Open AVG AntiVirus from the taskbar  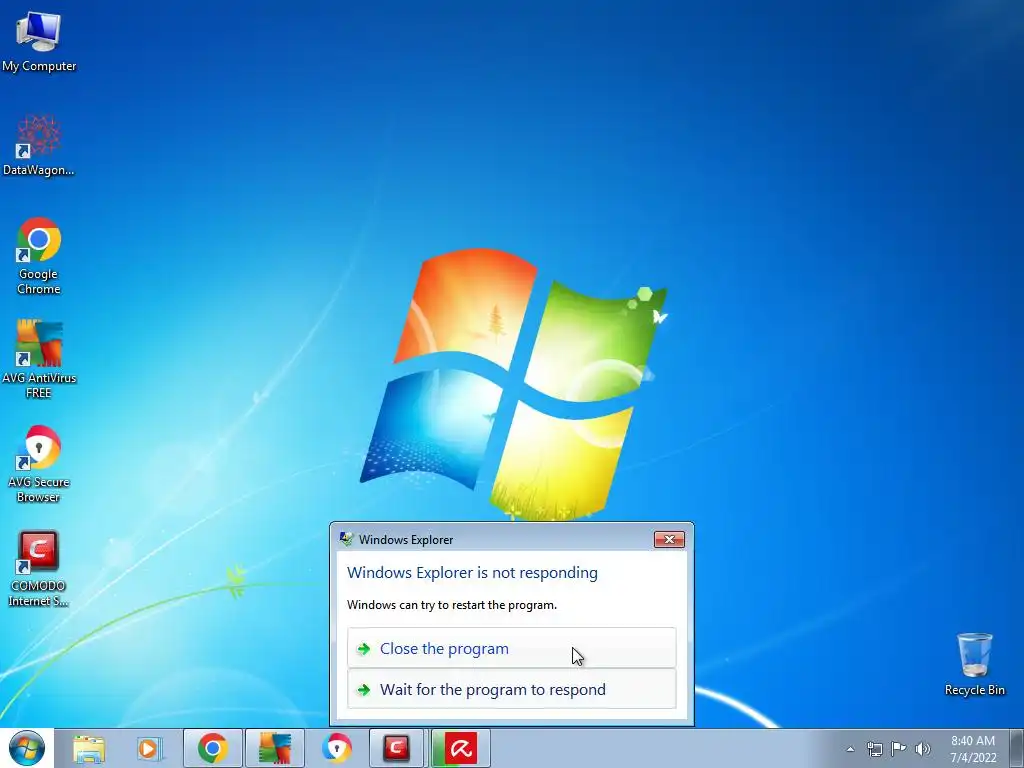tap(275, 748)
